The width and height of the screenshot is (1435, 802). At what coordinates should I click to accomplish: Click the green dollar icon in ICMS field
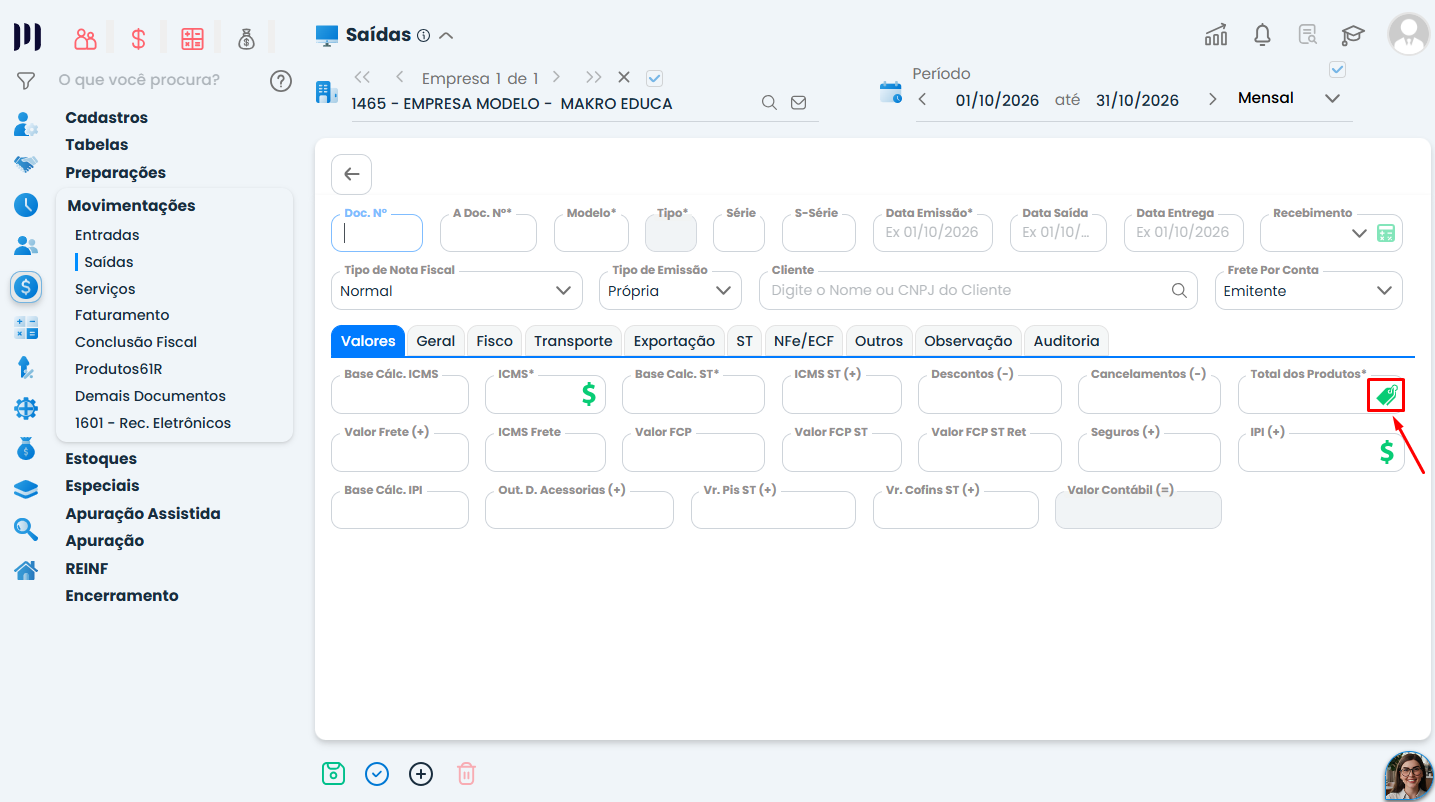pyautogui.click(x=589, y=394)
